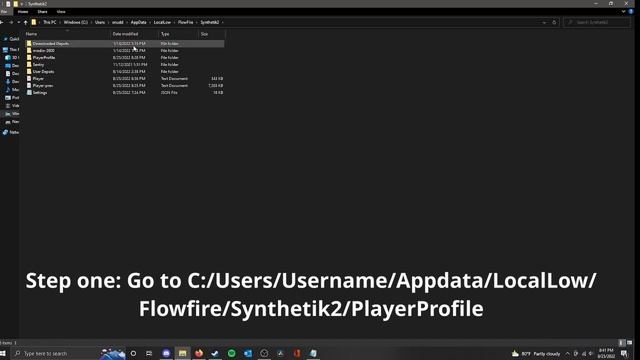Select the PlayerProfile folder
Viewport: 640px width, 360px height.
pyautogui.click(x=44, y=58)
